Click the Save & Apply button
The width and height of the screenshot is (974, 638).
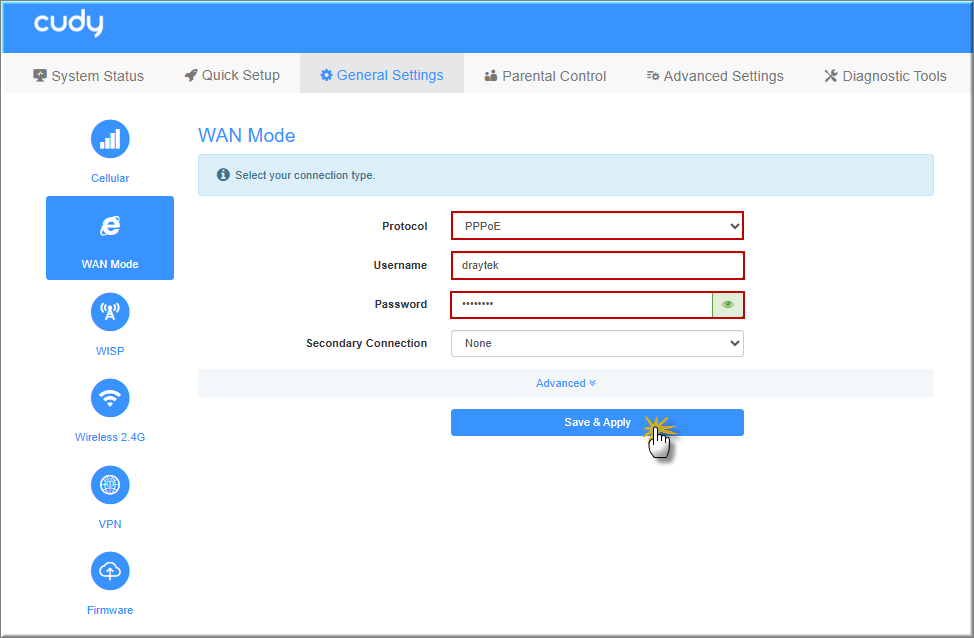click(597, 422)
